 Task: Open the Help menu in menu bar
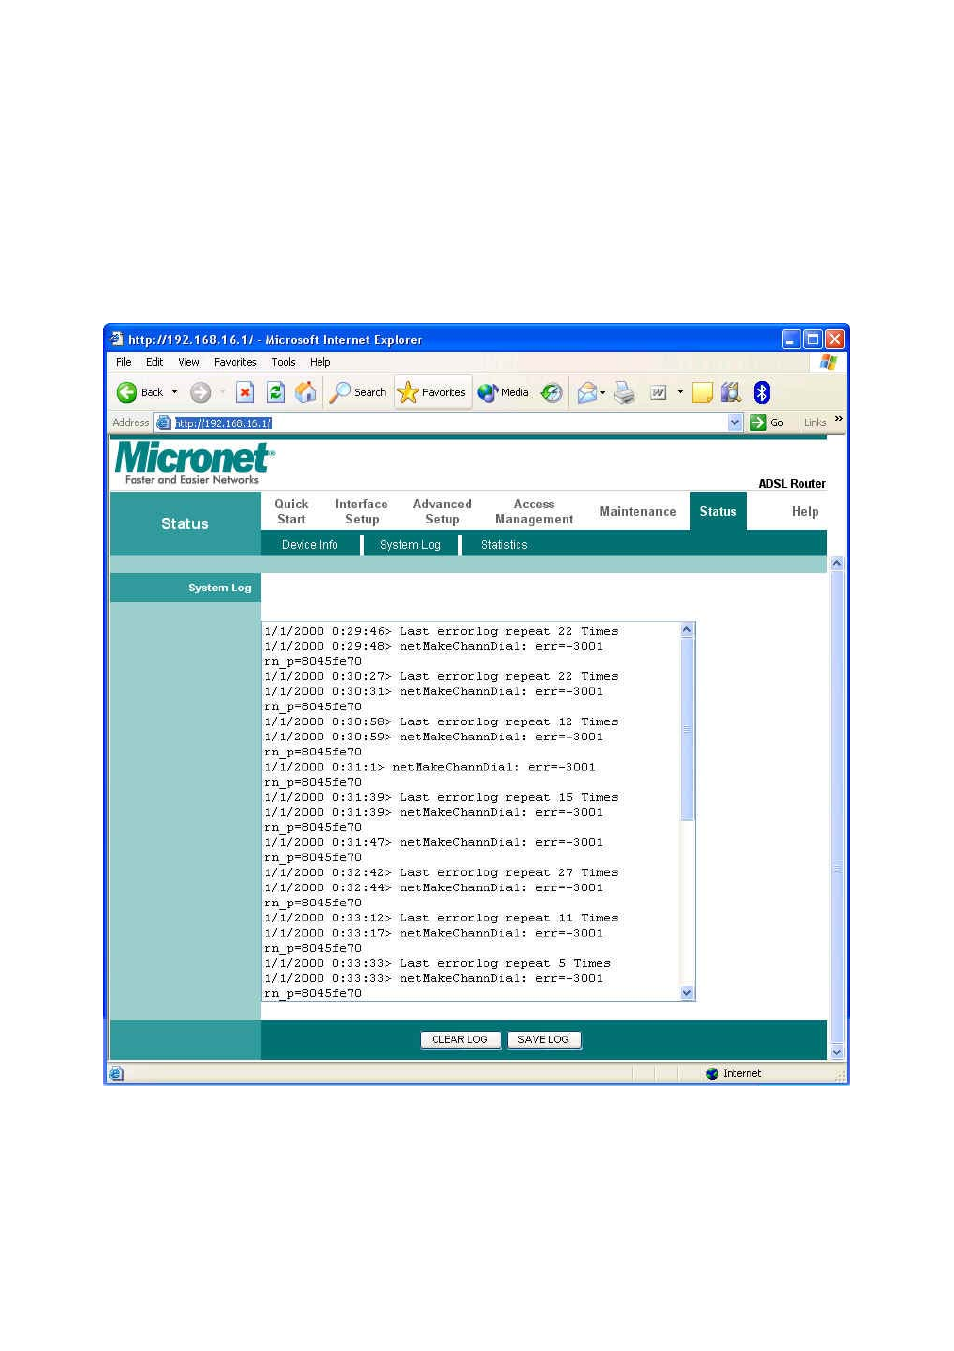click(x=320, y=362)
